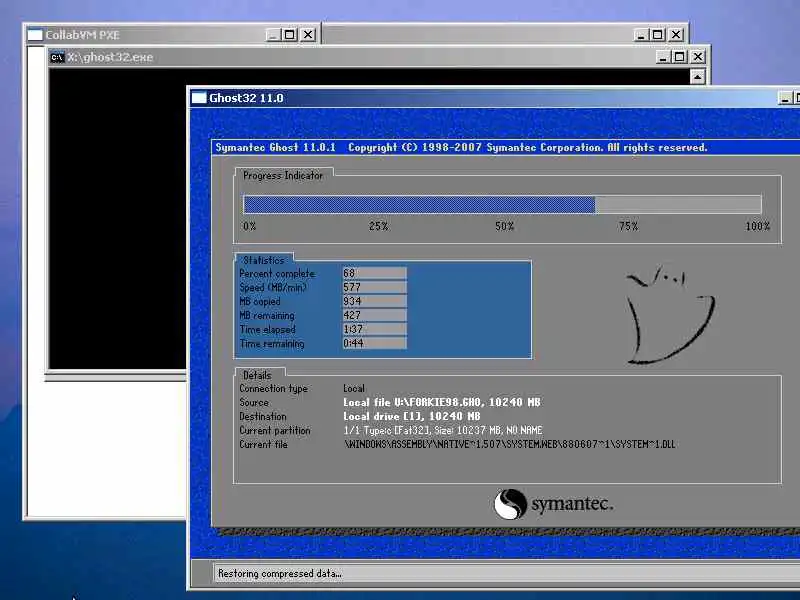The height and width of the screenshot is (600, 800).
Task: Click the 75% progress marker label
Action: pos(628,226)
